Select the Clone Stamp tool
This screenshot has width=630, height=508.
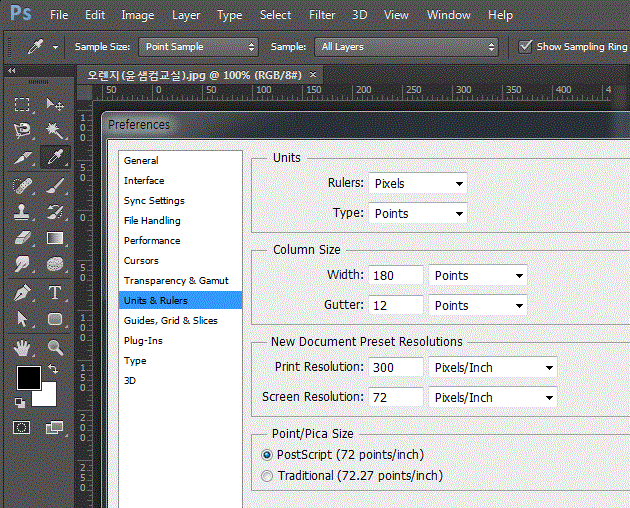[22, 212]
